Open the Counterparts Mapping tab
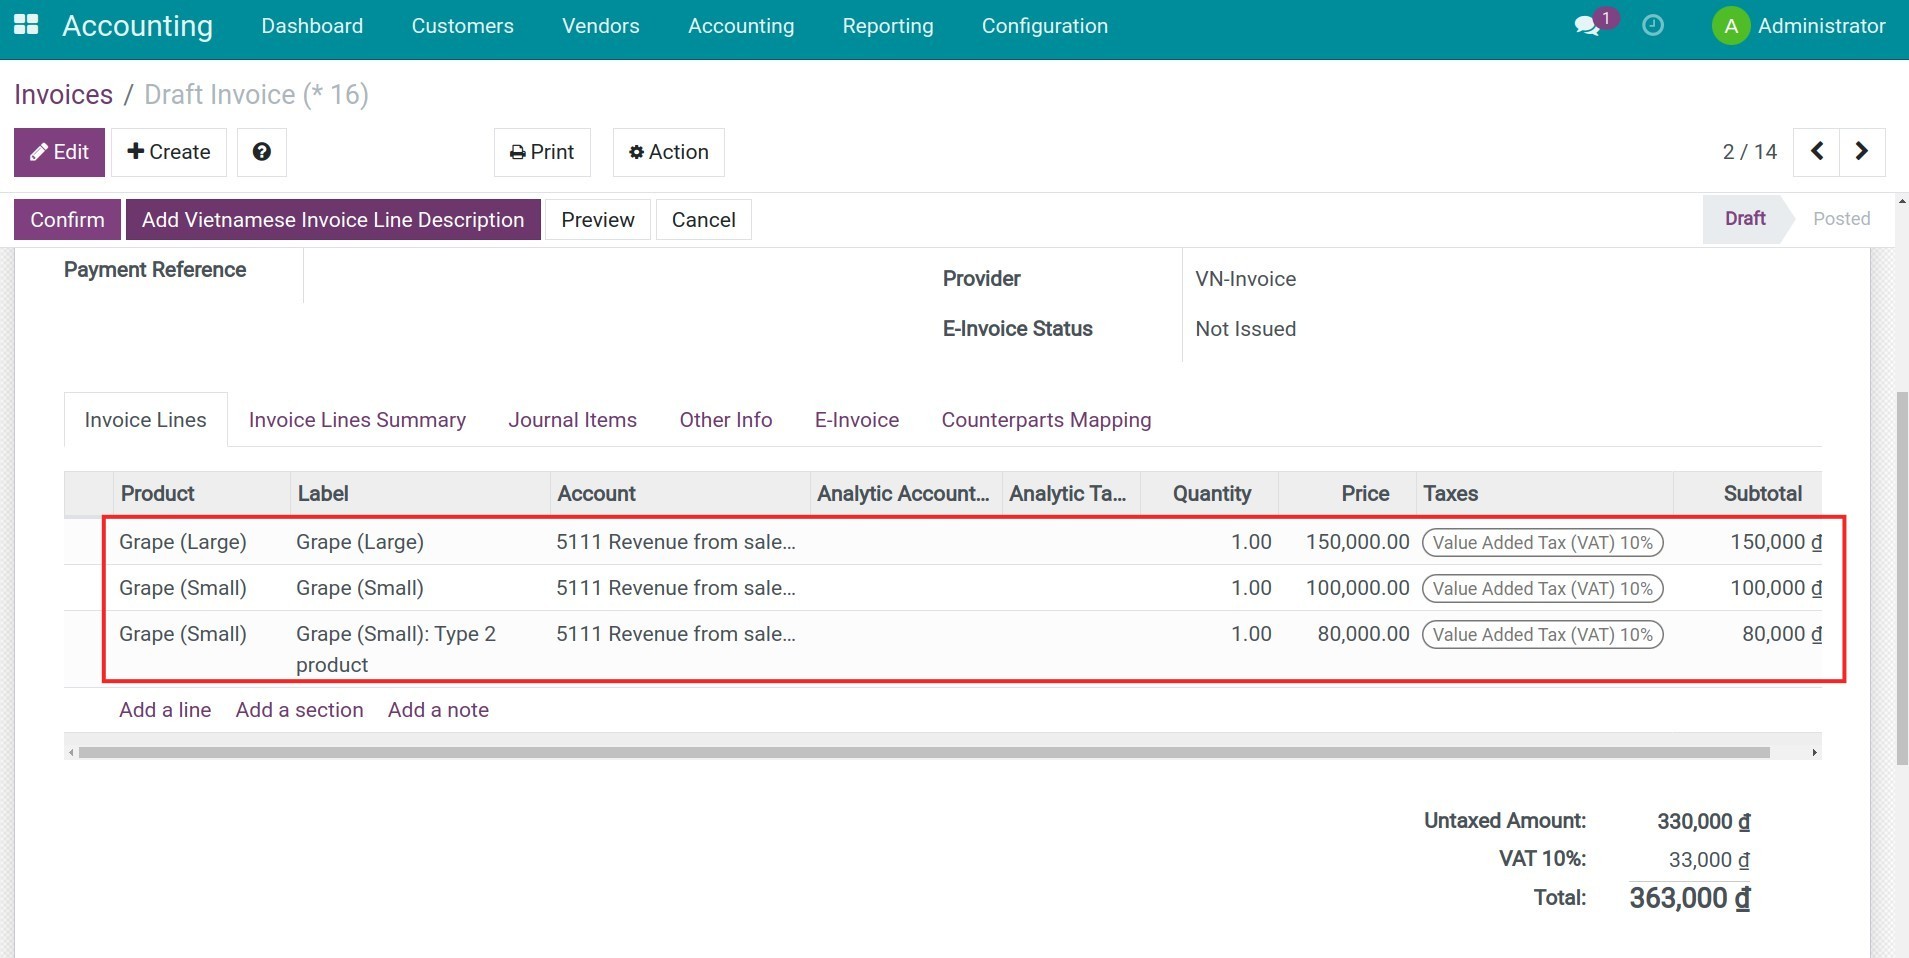1909x958 pixels. (x=1046, y=420)
